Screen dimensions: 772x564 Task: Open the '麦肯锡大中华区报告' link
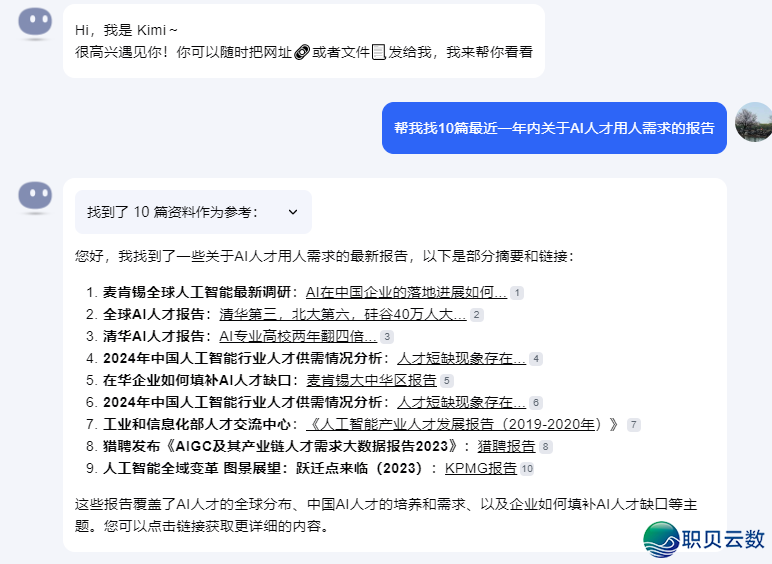pyautogui.click(x=371, y=380)
